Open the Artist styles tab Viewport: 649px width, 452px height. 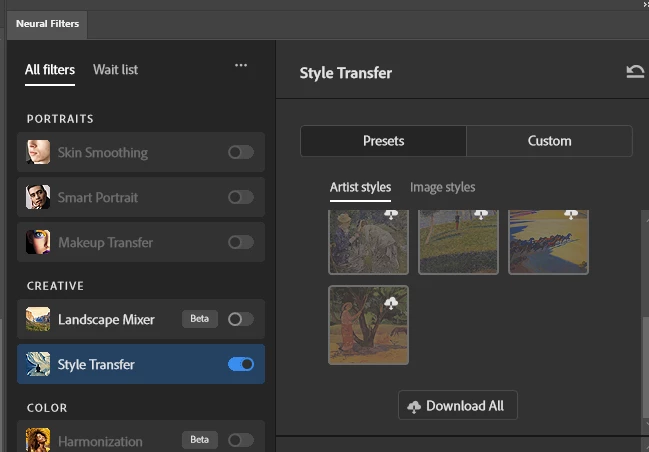click(360, 188)
